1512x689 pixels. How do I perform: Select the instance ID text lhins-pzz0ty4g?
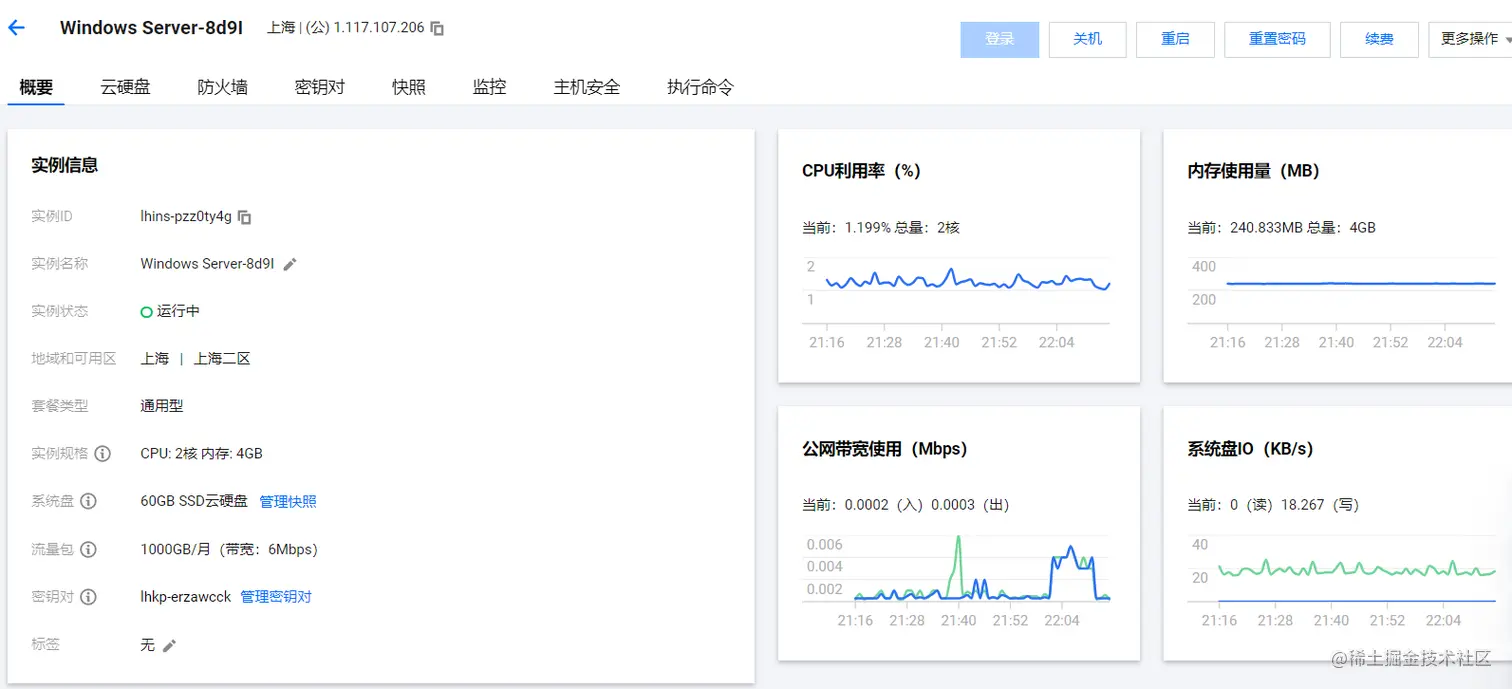(x=186, y=217)
